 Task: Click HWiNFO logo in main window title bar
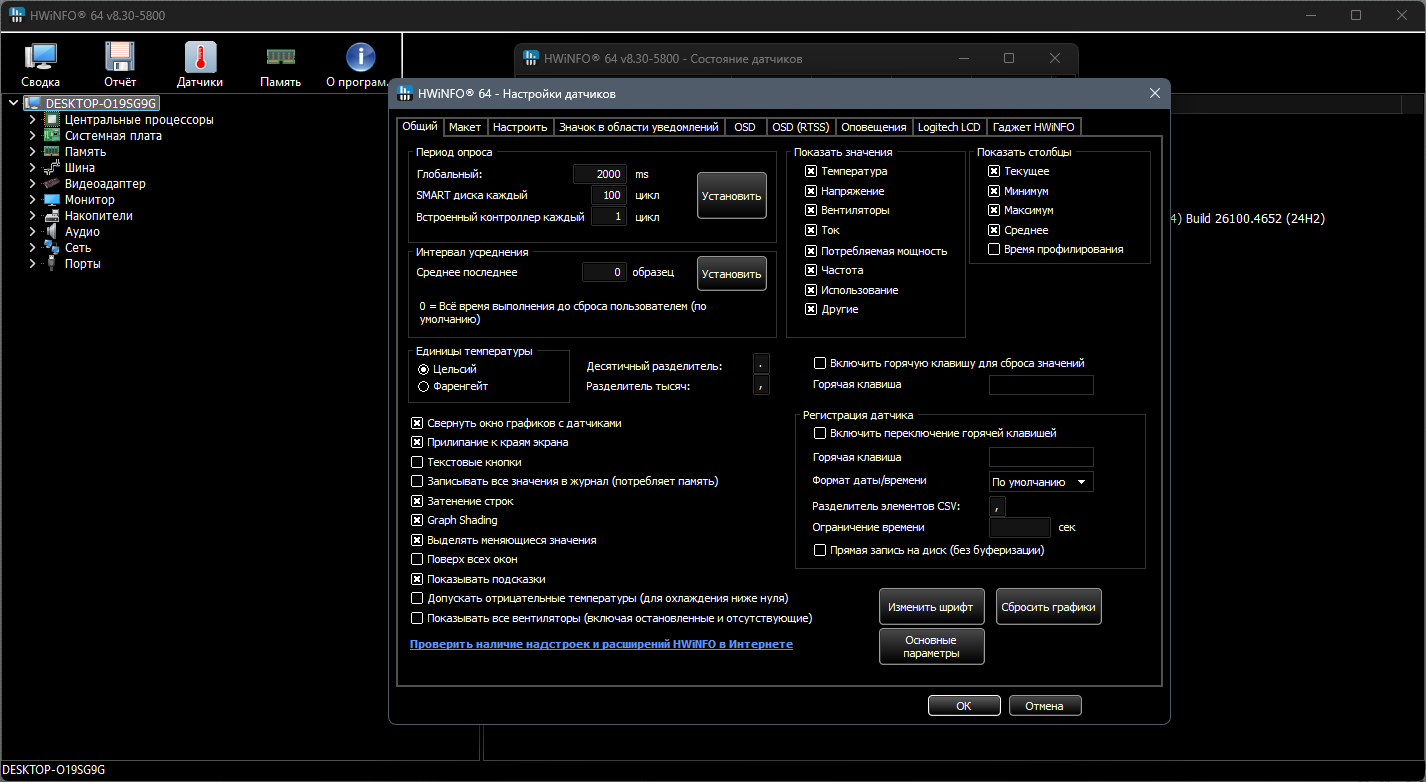point(17,15)
